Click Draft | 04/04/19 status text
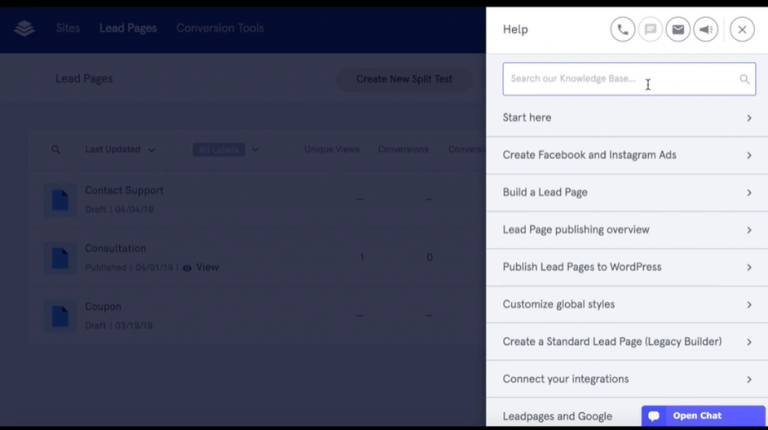 119,210
